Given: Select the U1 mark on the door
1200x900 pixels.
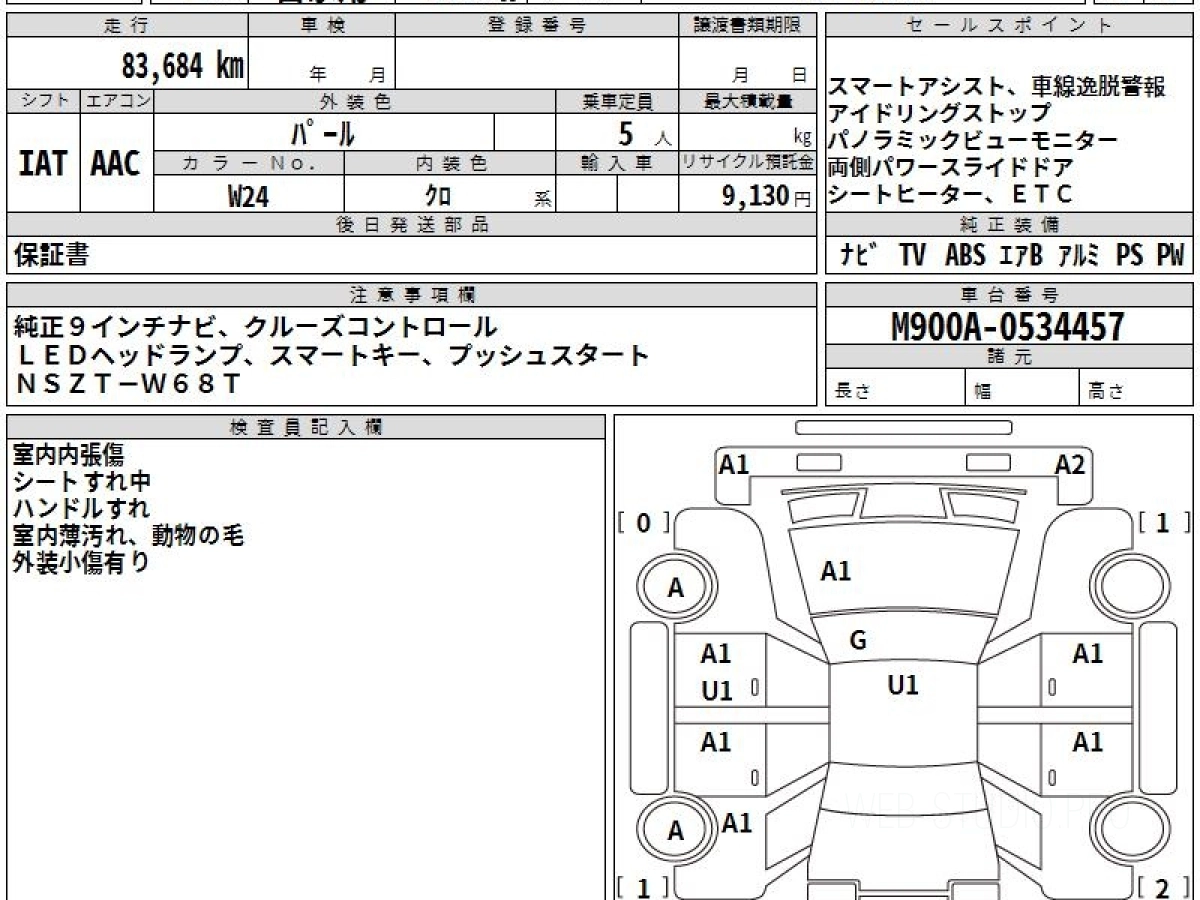Looking at the screenshot, I should (716, 690).
